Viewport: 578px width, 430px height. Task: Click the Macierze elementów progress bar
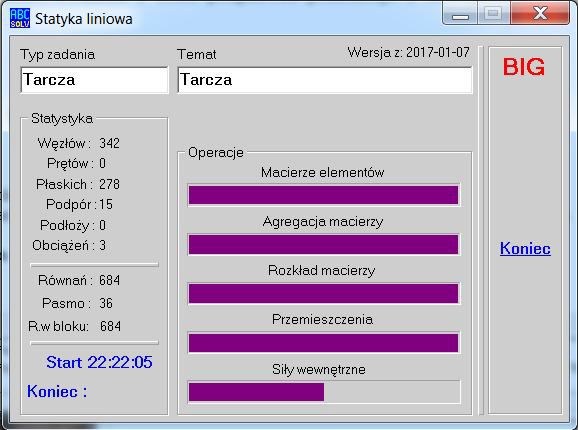click(323, 195)
